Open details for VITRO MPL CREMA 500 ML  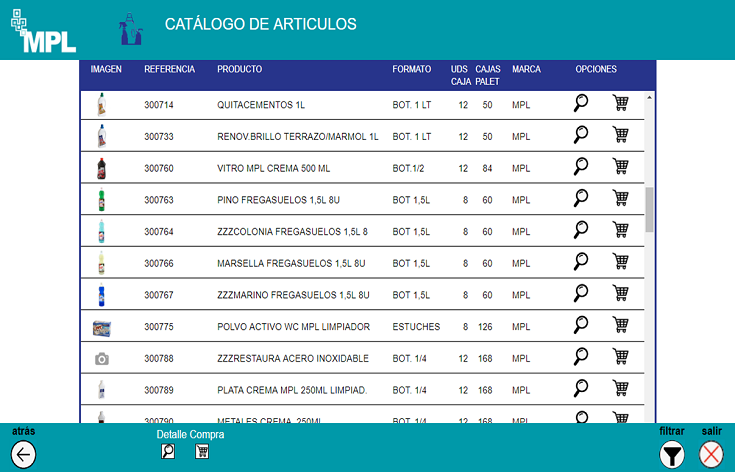[x=581, y=167]
